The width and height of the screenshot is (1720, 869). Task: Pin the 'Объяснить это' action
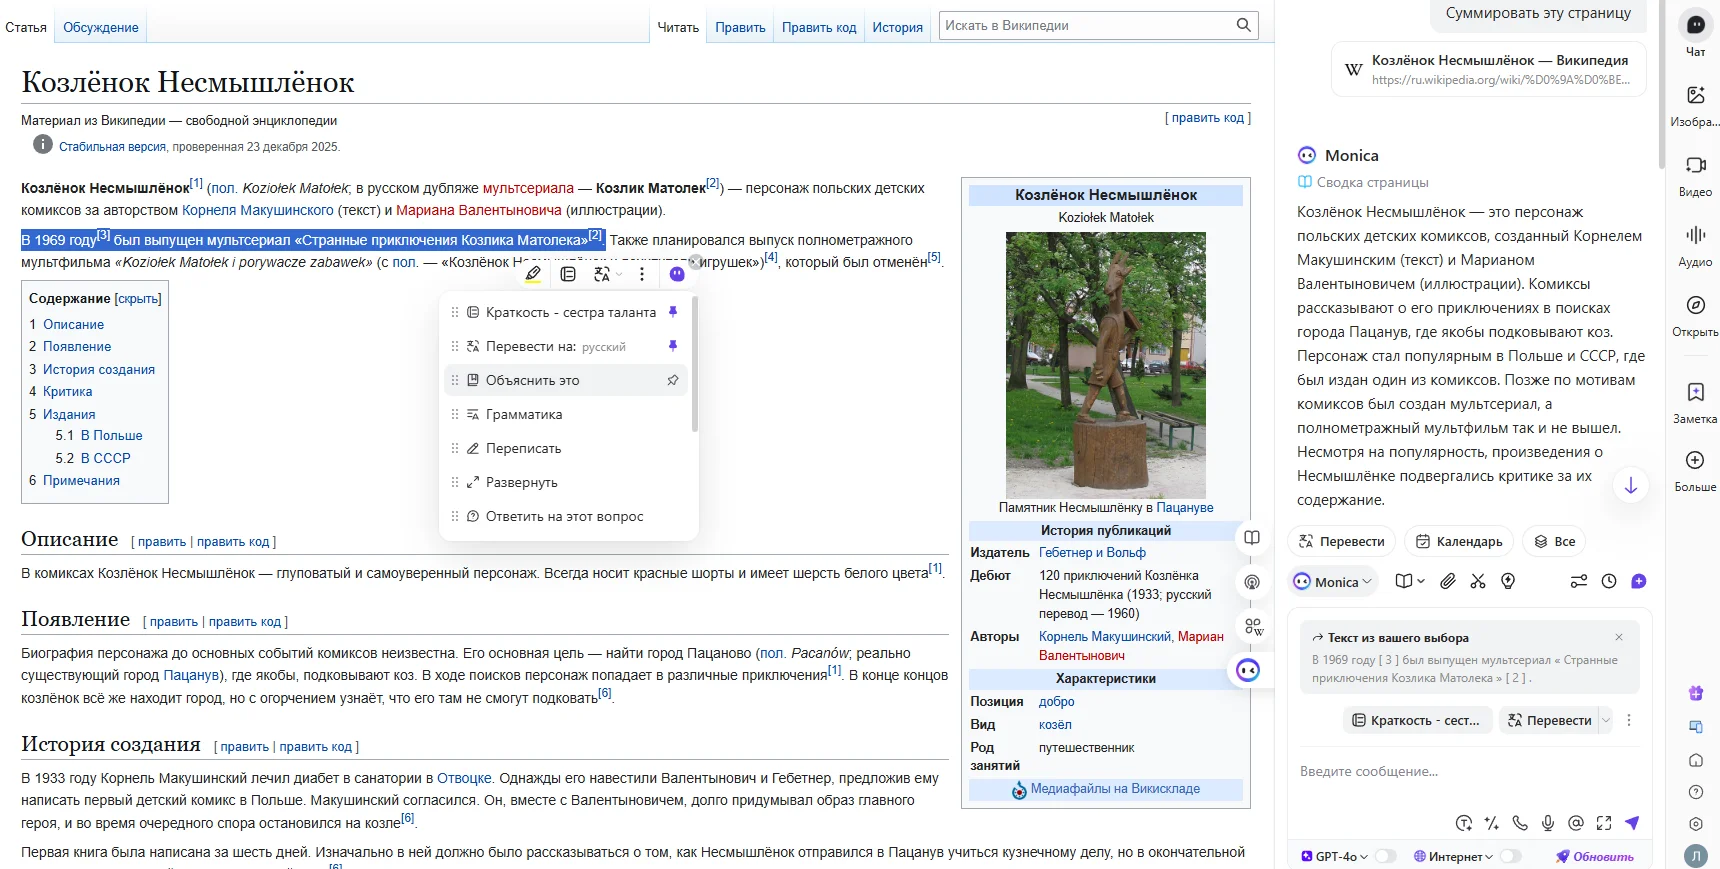click(673, 380)
